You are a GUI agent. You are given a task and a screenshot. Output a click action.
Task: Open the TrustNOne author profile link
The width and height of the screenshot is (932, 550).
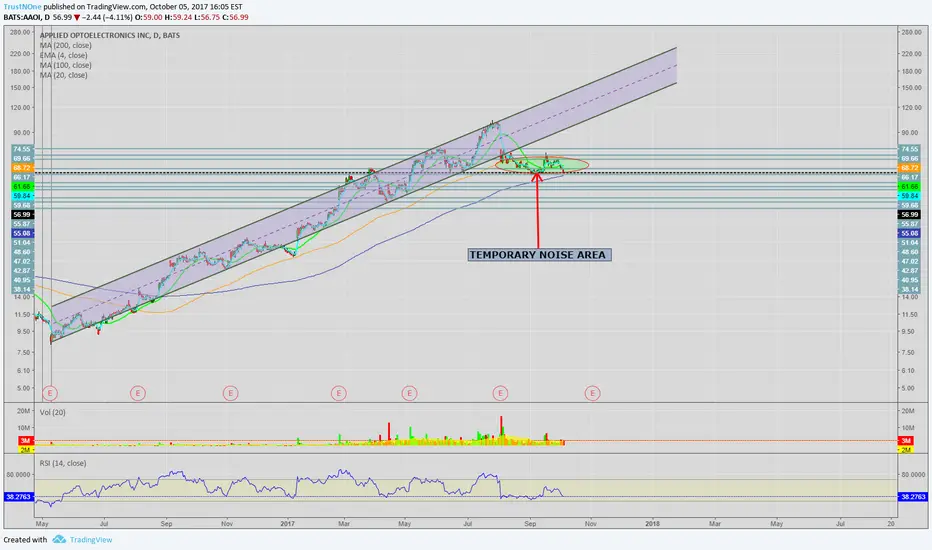[23, 7]
